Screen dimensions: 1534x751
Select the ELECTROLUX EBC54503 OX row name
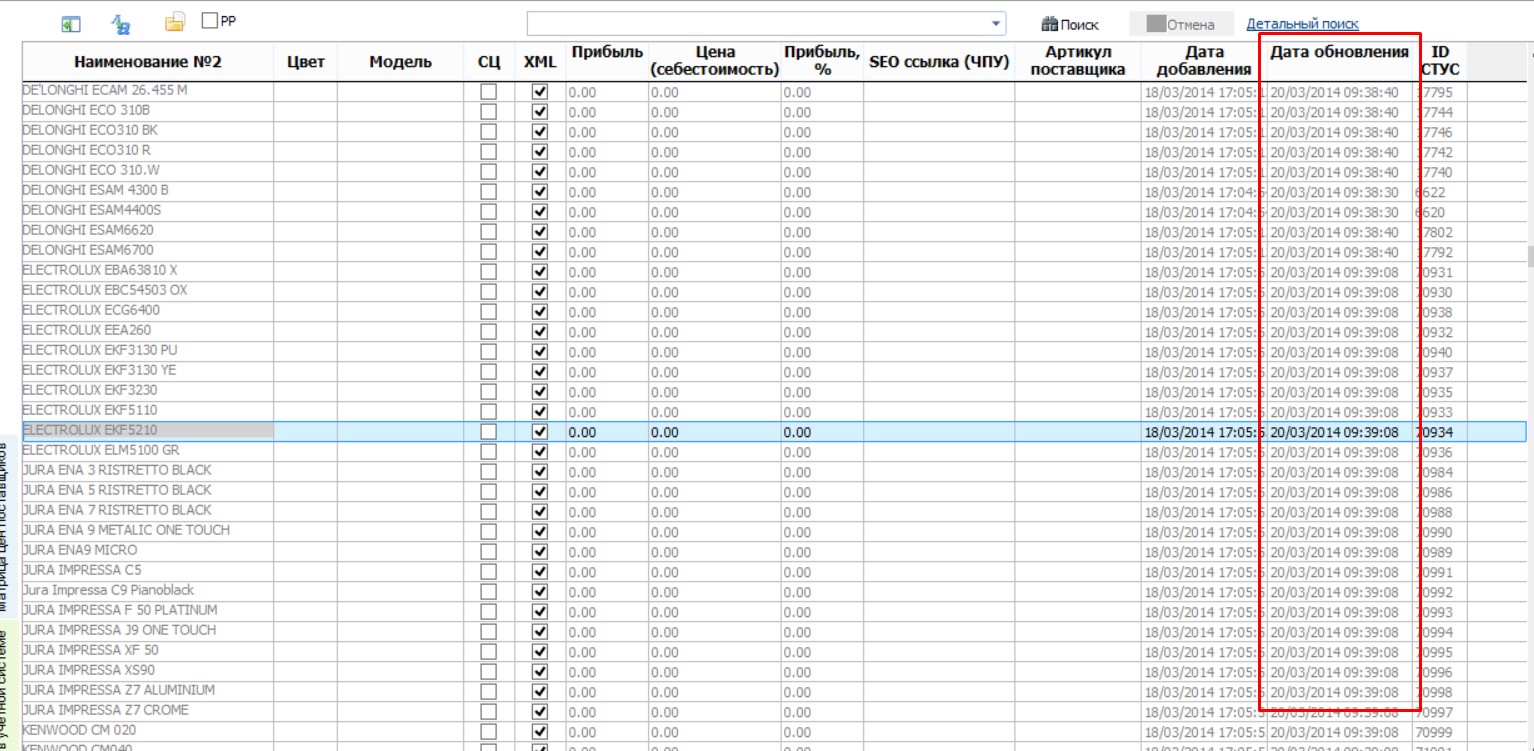coord(105,290)
